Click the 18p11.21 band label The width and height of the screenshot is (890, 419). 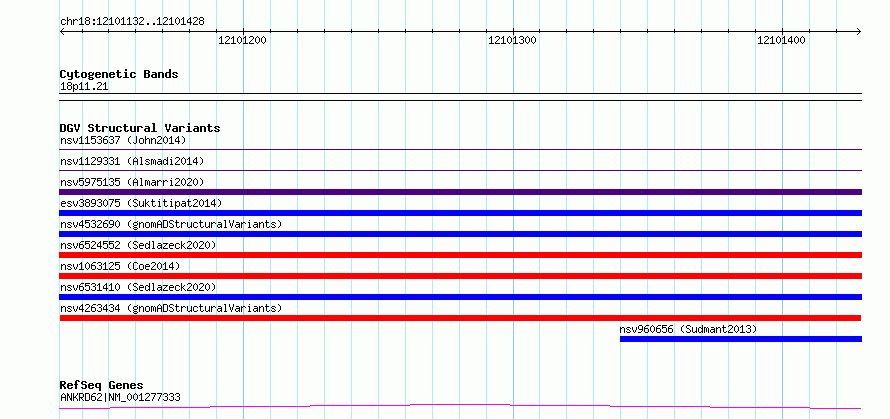coord(84,87)
